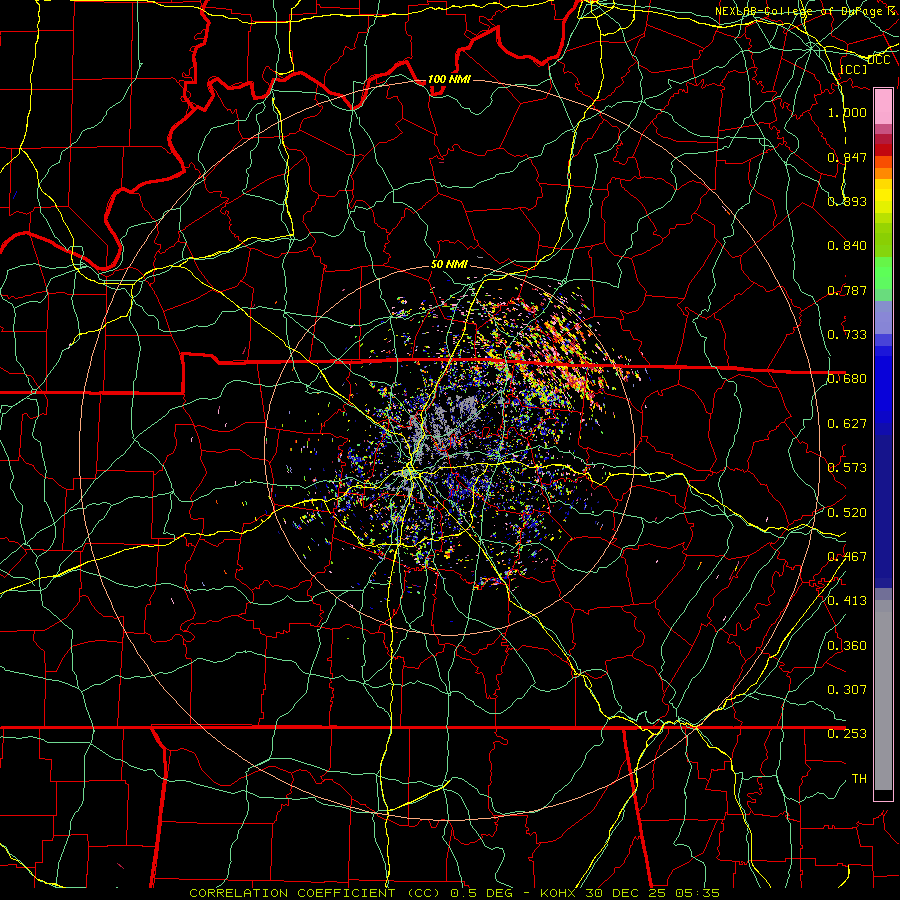Click the 50 NMI range ring label
Screen dimensions: 900x900
(449, 264)
